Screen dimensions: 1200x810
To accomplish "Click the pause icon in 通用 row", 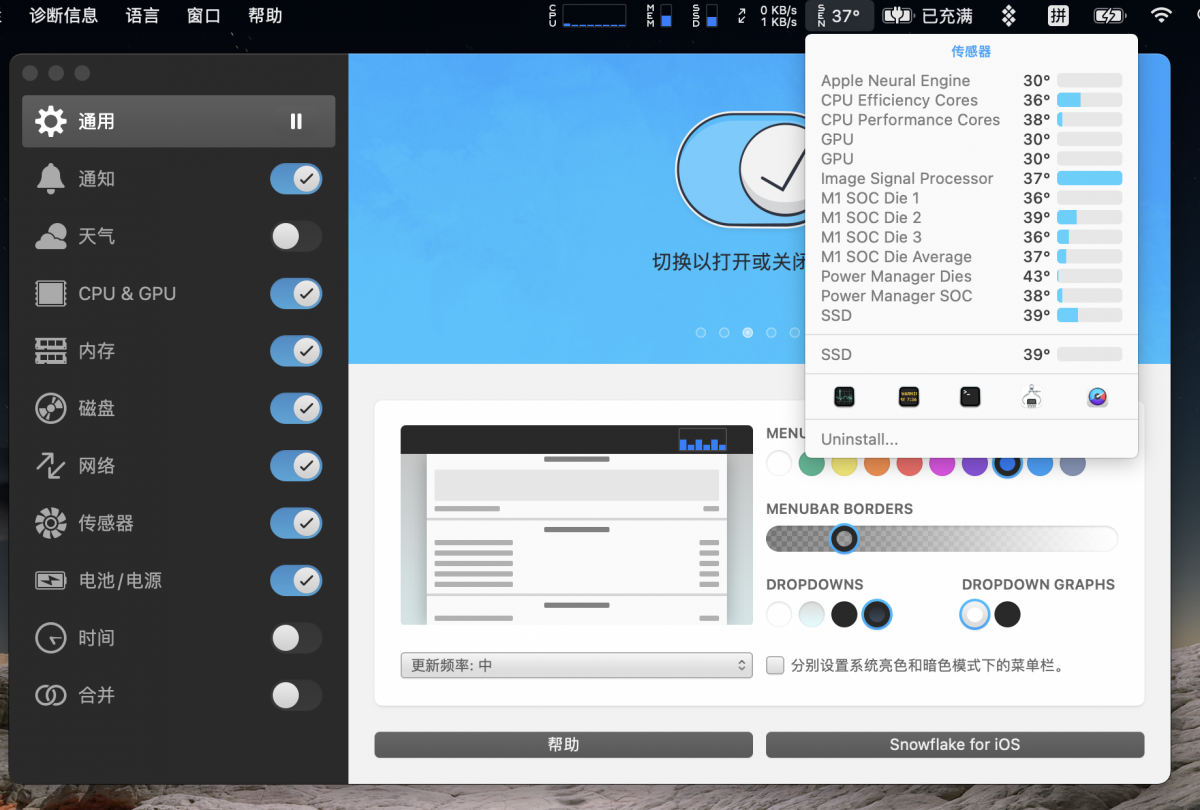I will (x=296, y=121).
